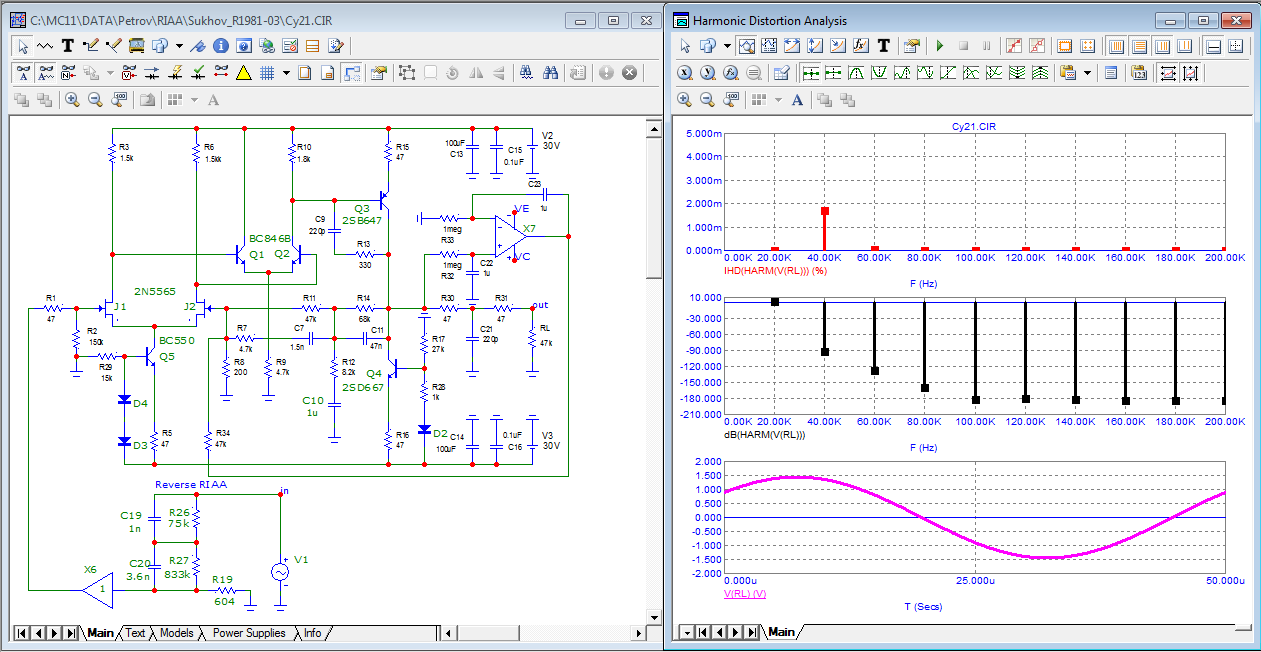Click the V(RL) waveform label

(744, 594)
